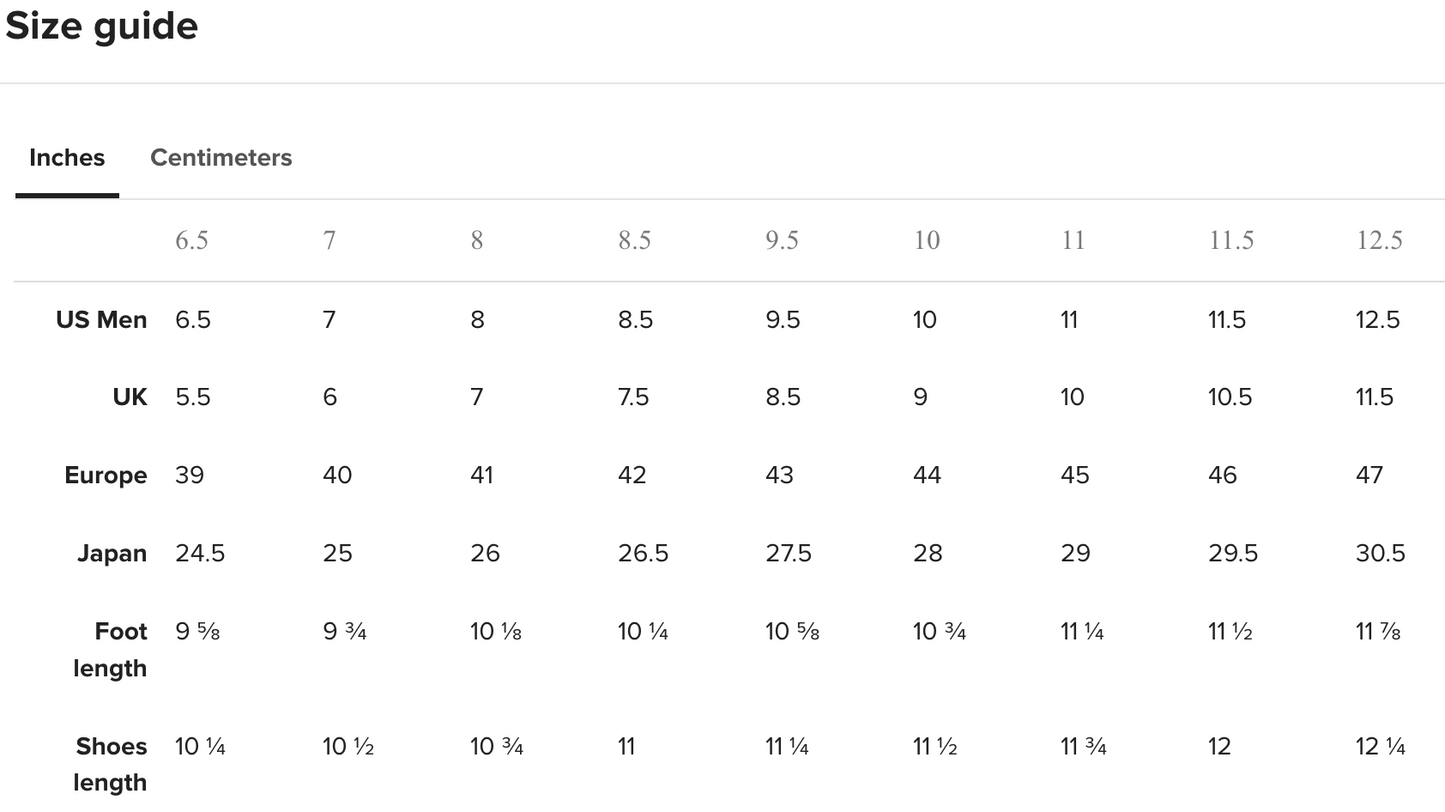1445x812 pixels.
Task: Select the 11 size column header
Action: tap(1073, 241)
